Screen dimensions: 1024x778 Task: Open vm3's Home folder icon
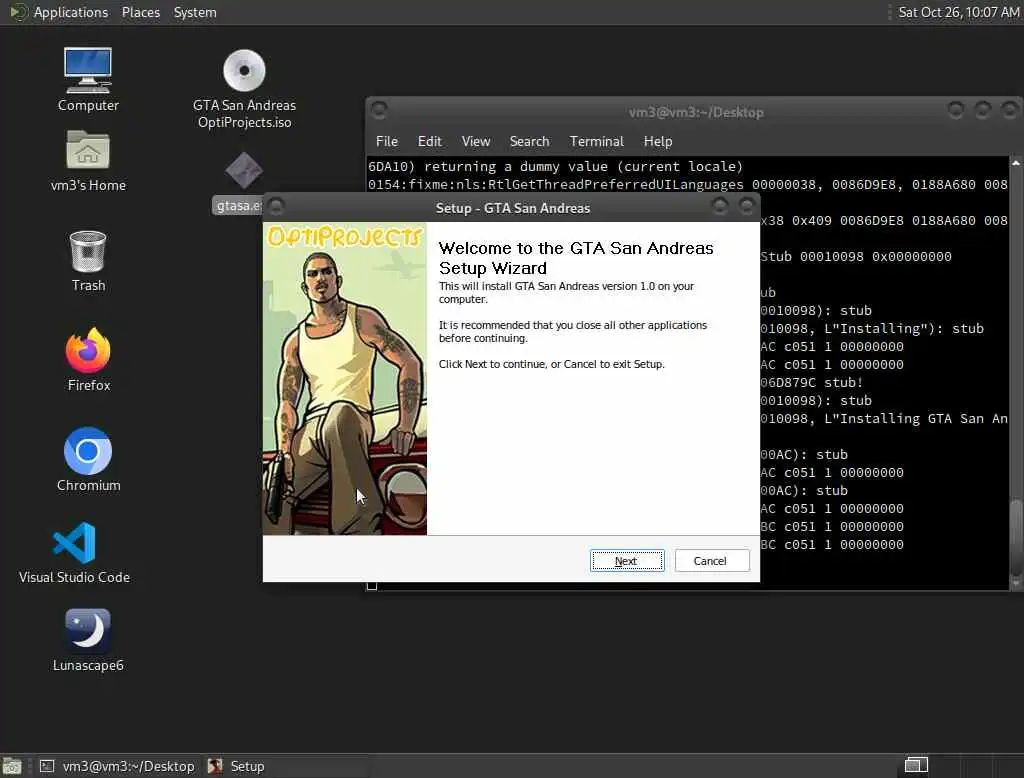tap(88, 161)
